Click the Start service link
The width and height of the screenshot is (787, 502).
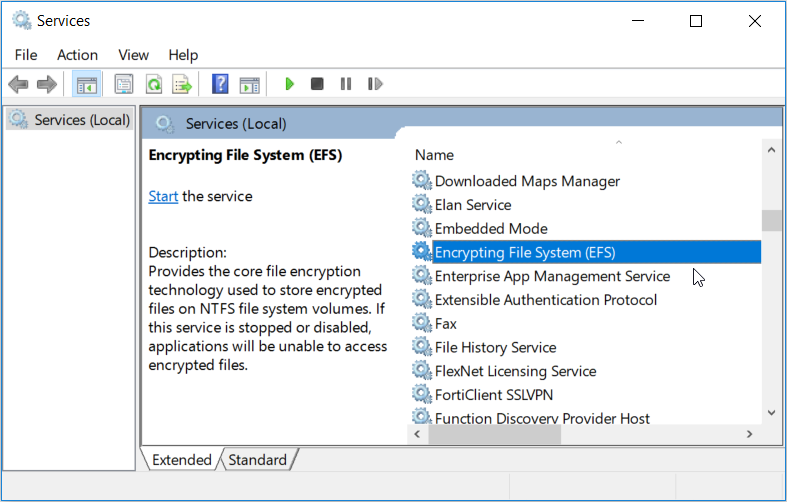coord(163,196)
